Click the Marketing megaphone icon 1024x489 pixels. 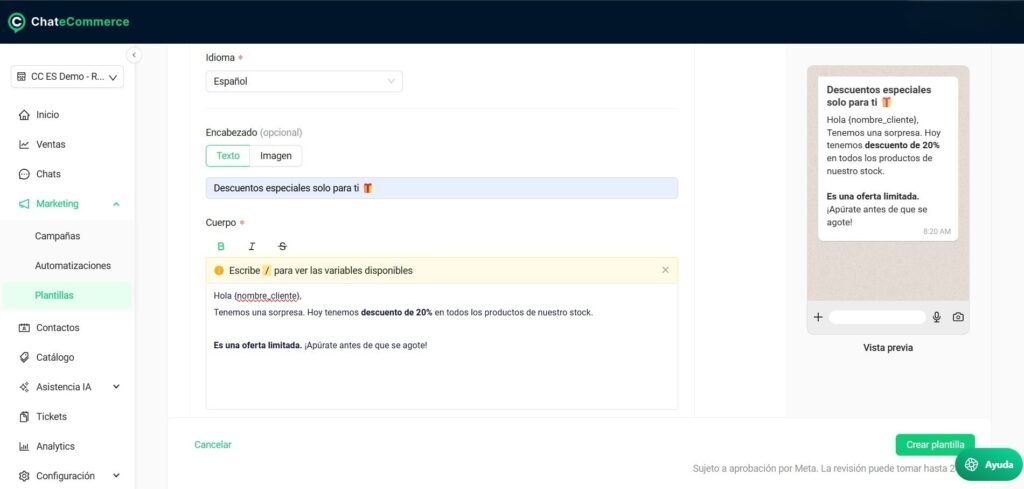(x=24, y=204)
